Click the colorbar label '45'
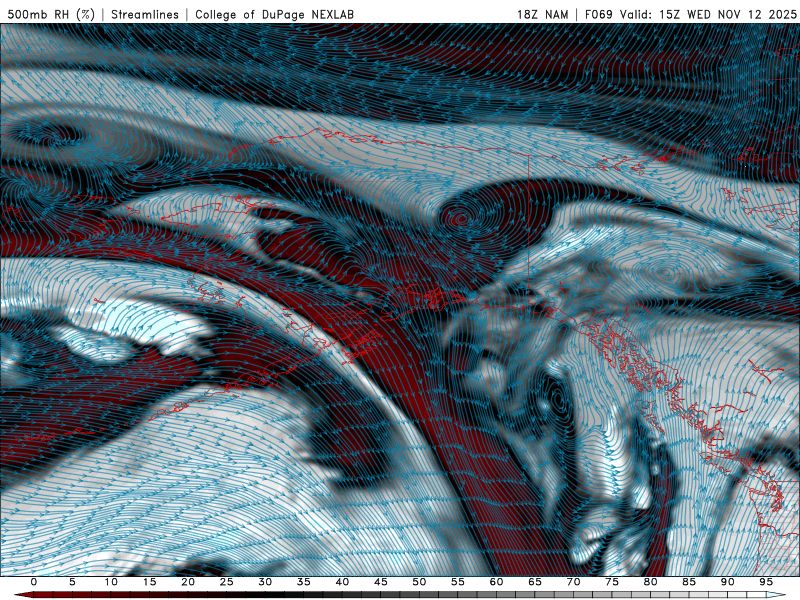This screenshot has height=600, width=800. [381, 582]
